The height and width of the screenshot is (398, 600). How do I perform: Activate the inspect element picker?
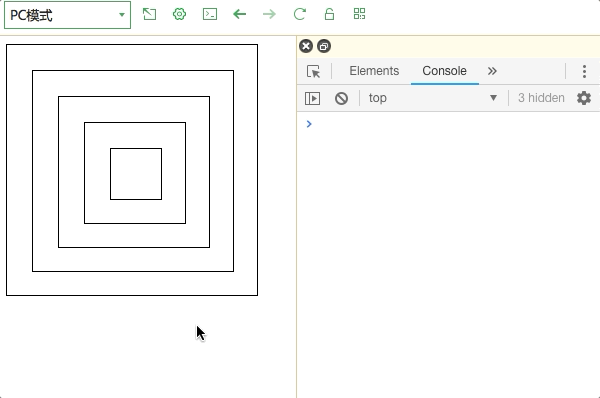[313, 72]
